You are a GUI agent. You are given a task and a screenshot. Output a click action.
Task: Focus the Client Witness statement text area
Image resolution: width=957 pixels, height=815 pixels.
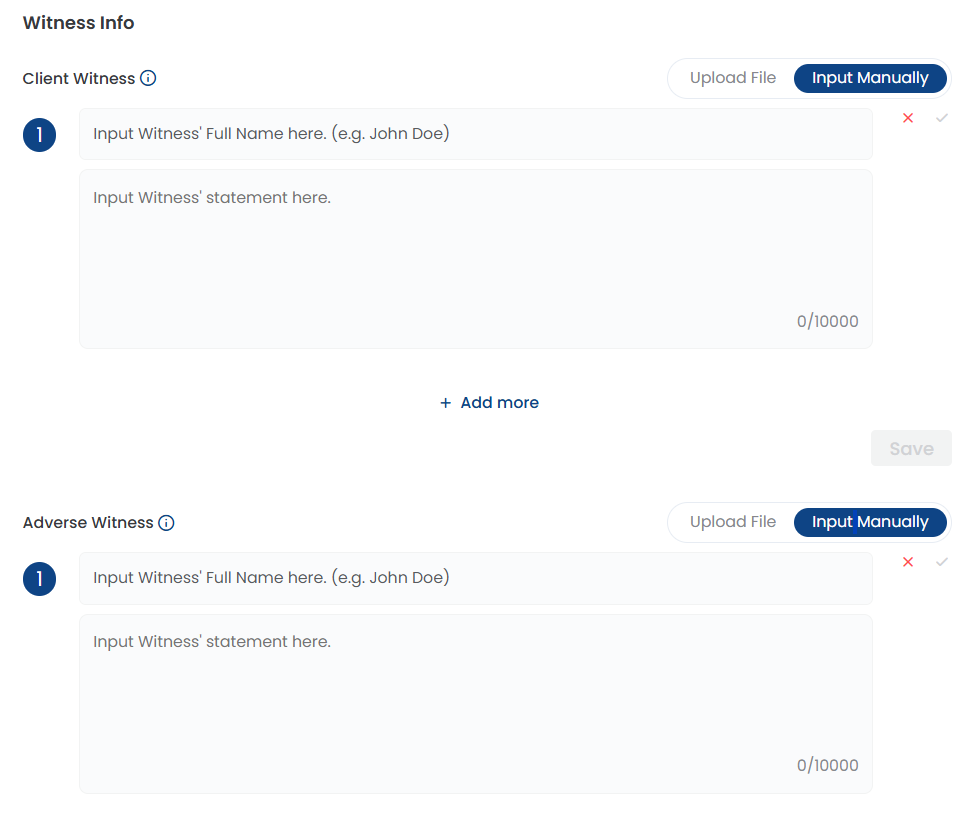click(x=475, y=259)
